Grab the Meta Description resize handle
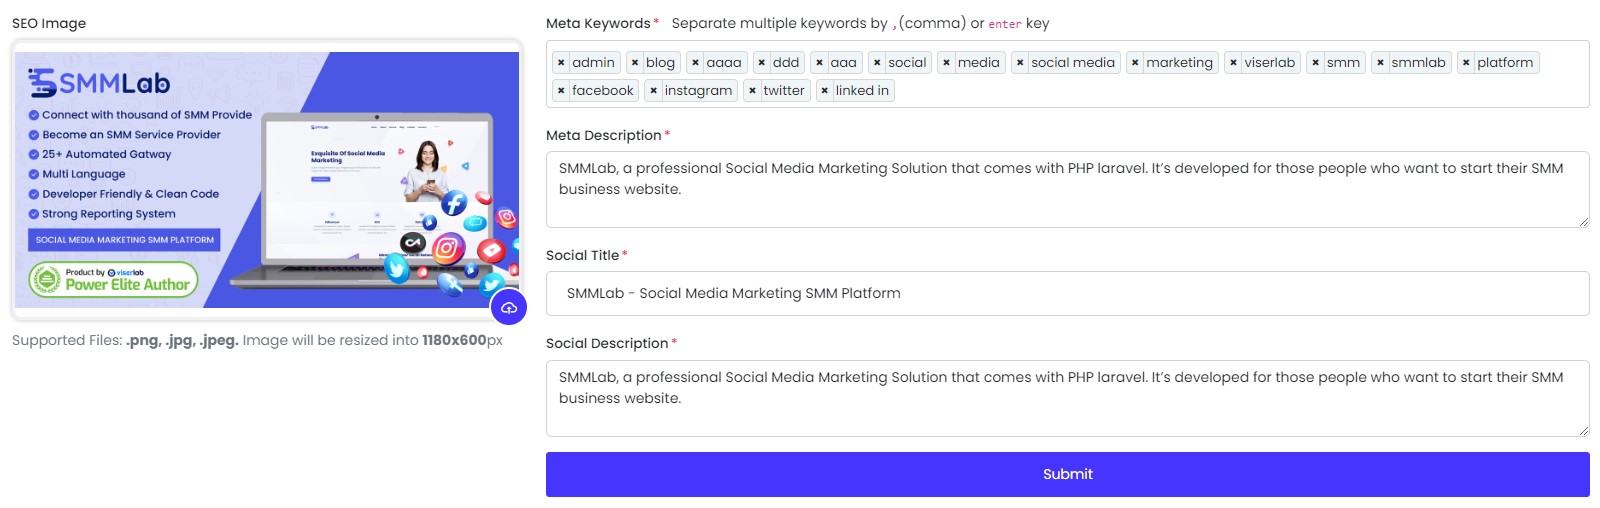 click(x=1583, y=222)
